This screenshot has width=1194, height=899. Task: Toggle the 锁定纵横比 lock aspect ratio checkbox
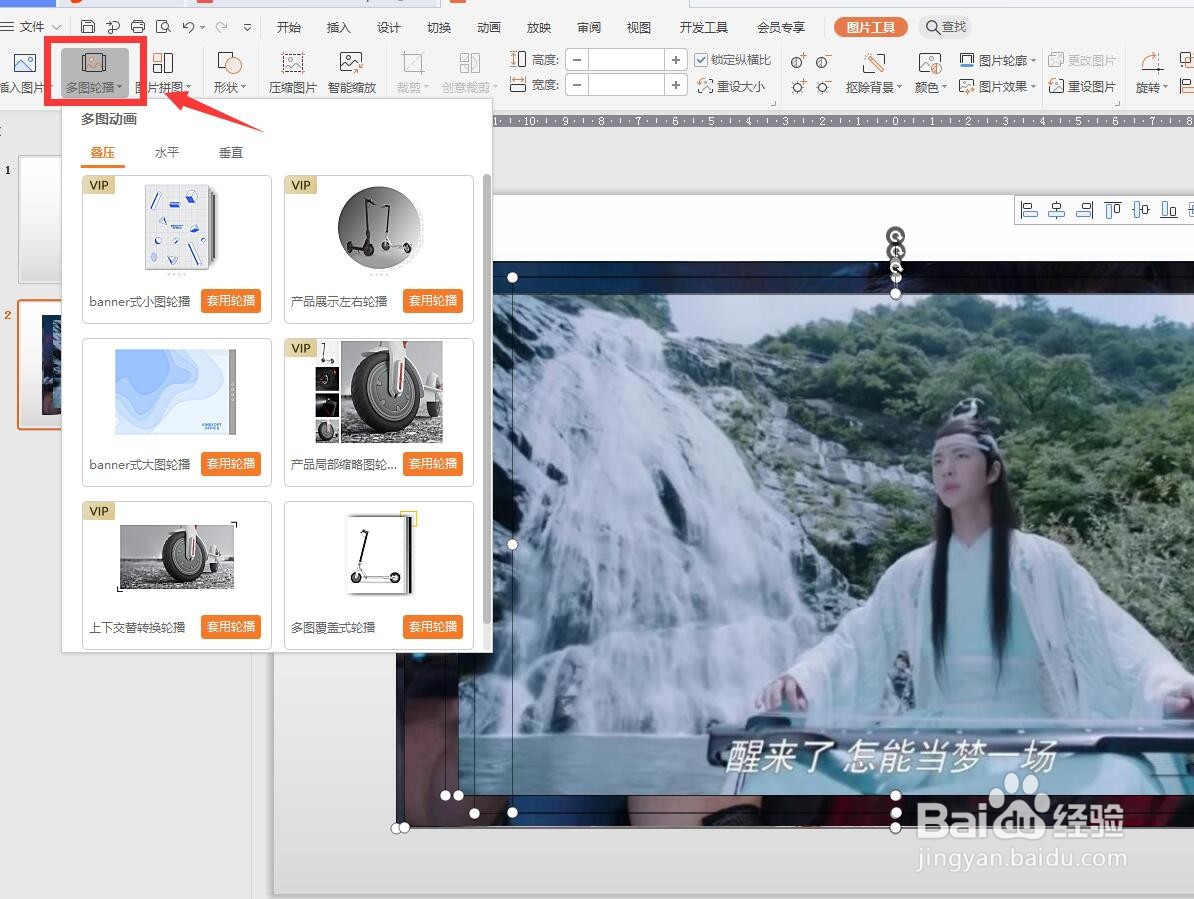point(701,59)
